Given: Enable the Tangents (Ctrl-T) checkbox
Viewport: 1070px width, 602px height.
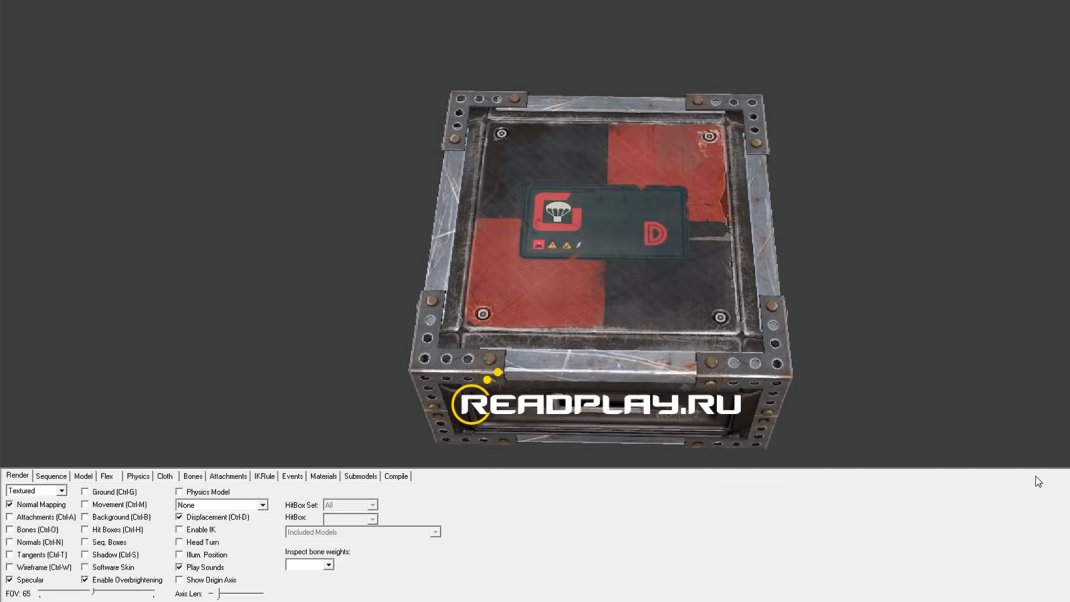Looking at the screenshot, I should click(10, 555).
